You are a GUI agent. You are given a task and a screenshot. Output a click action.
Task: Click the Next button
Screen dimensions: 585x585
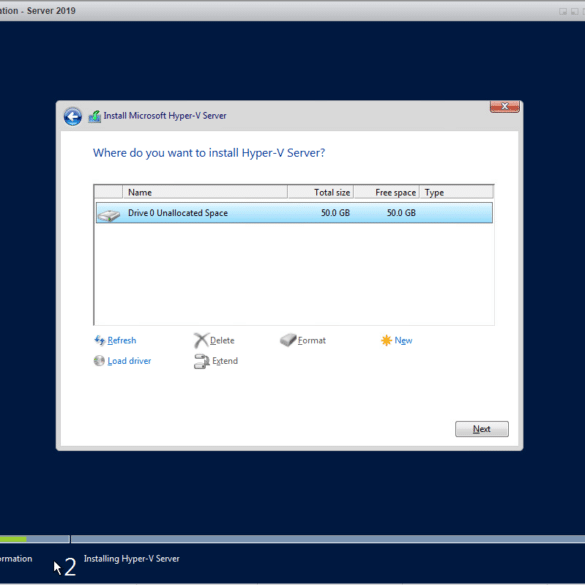(482, 429)
